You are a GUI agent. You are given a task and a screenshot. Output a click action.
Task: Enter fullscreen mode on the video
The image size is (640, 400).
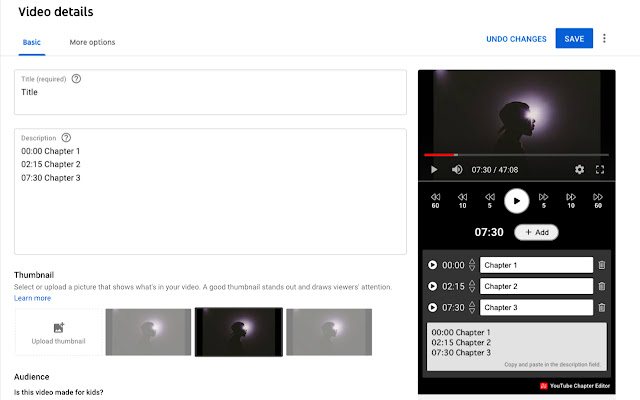coord(600,169)
